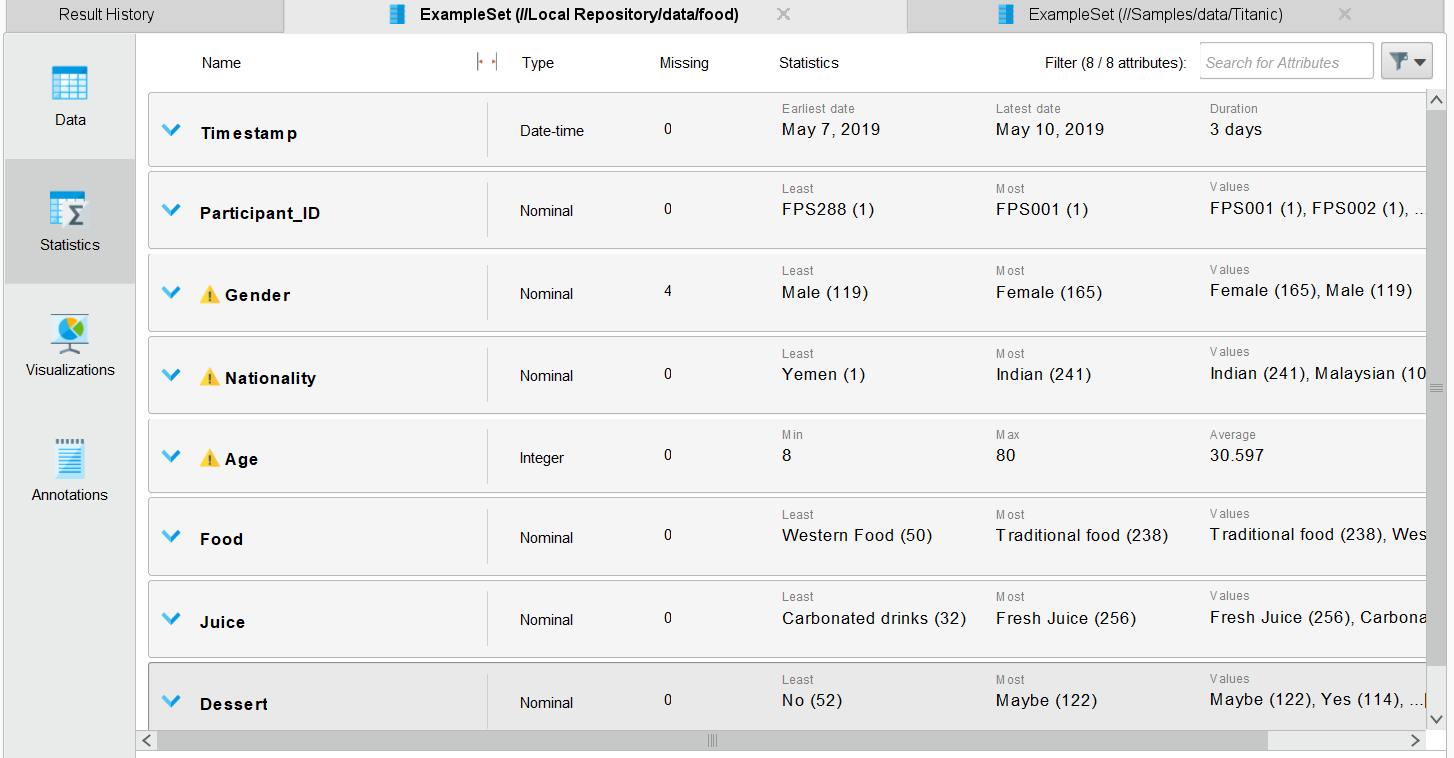
Task: Open the Annotations sidebar icon
Action: [70, 459]
